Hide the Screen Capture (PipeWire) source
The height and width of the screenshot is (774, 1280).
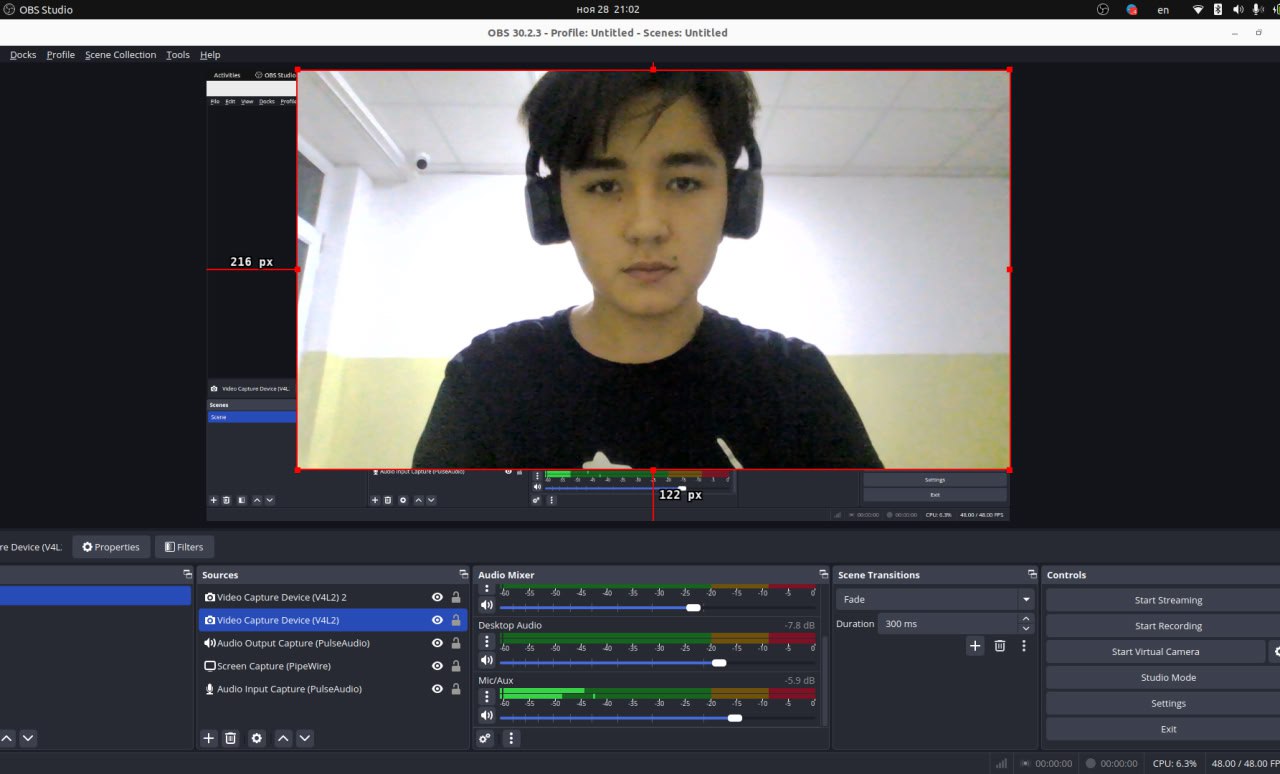pyautogui.click(x=437, y=666)
